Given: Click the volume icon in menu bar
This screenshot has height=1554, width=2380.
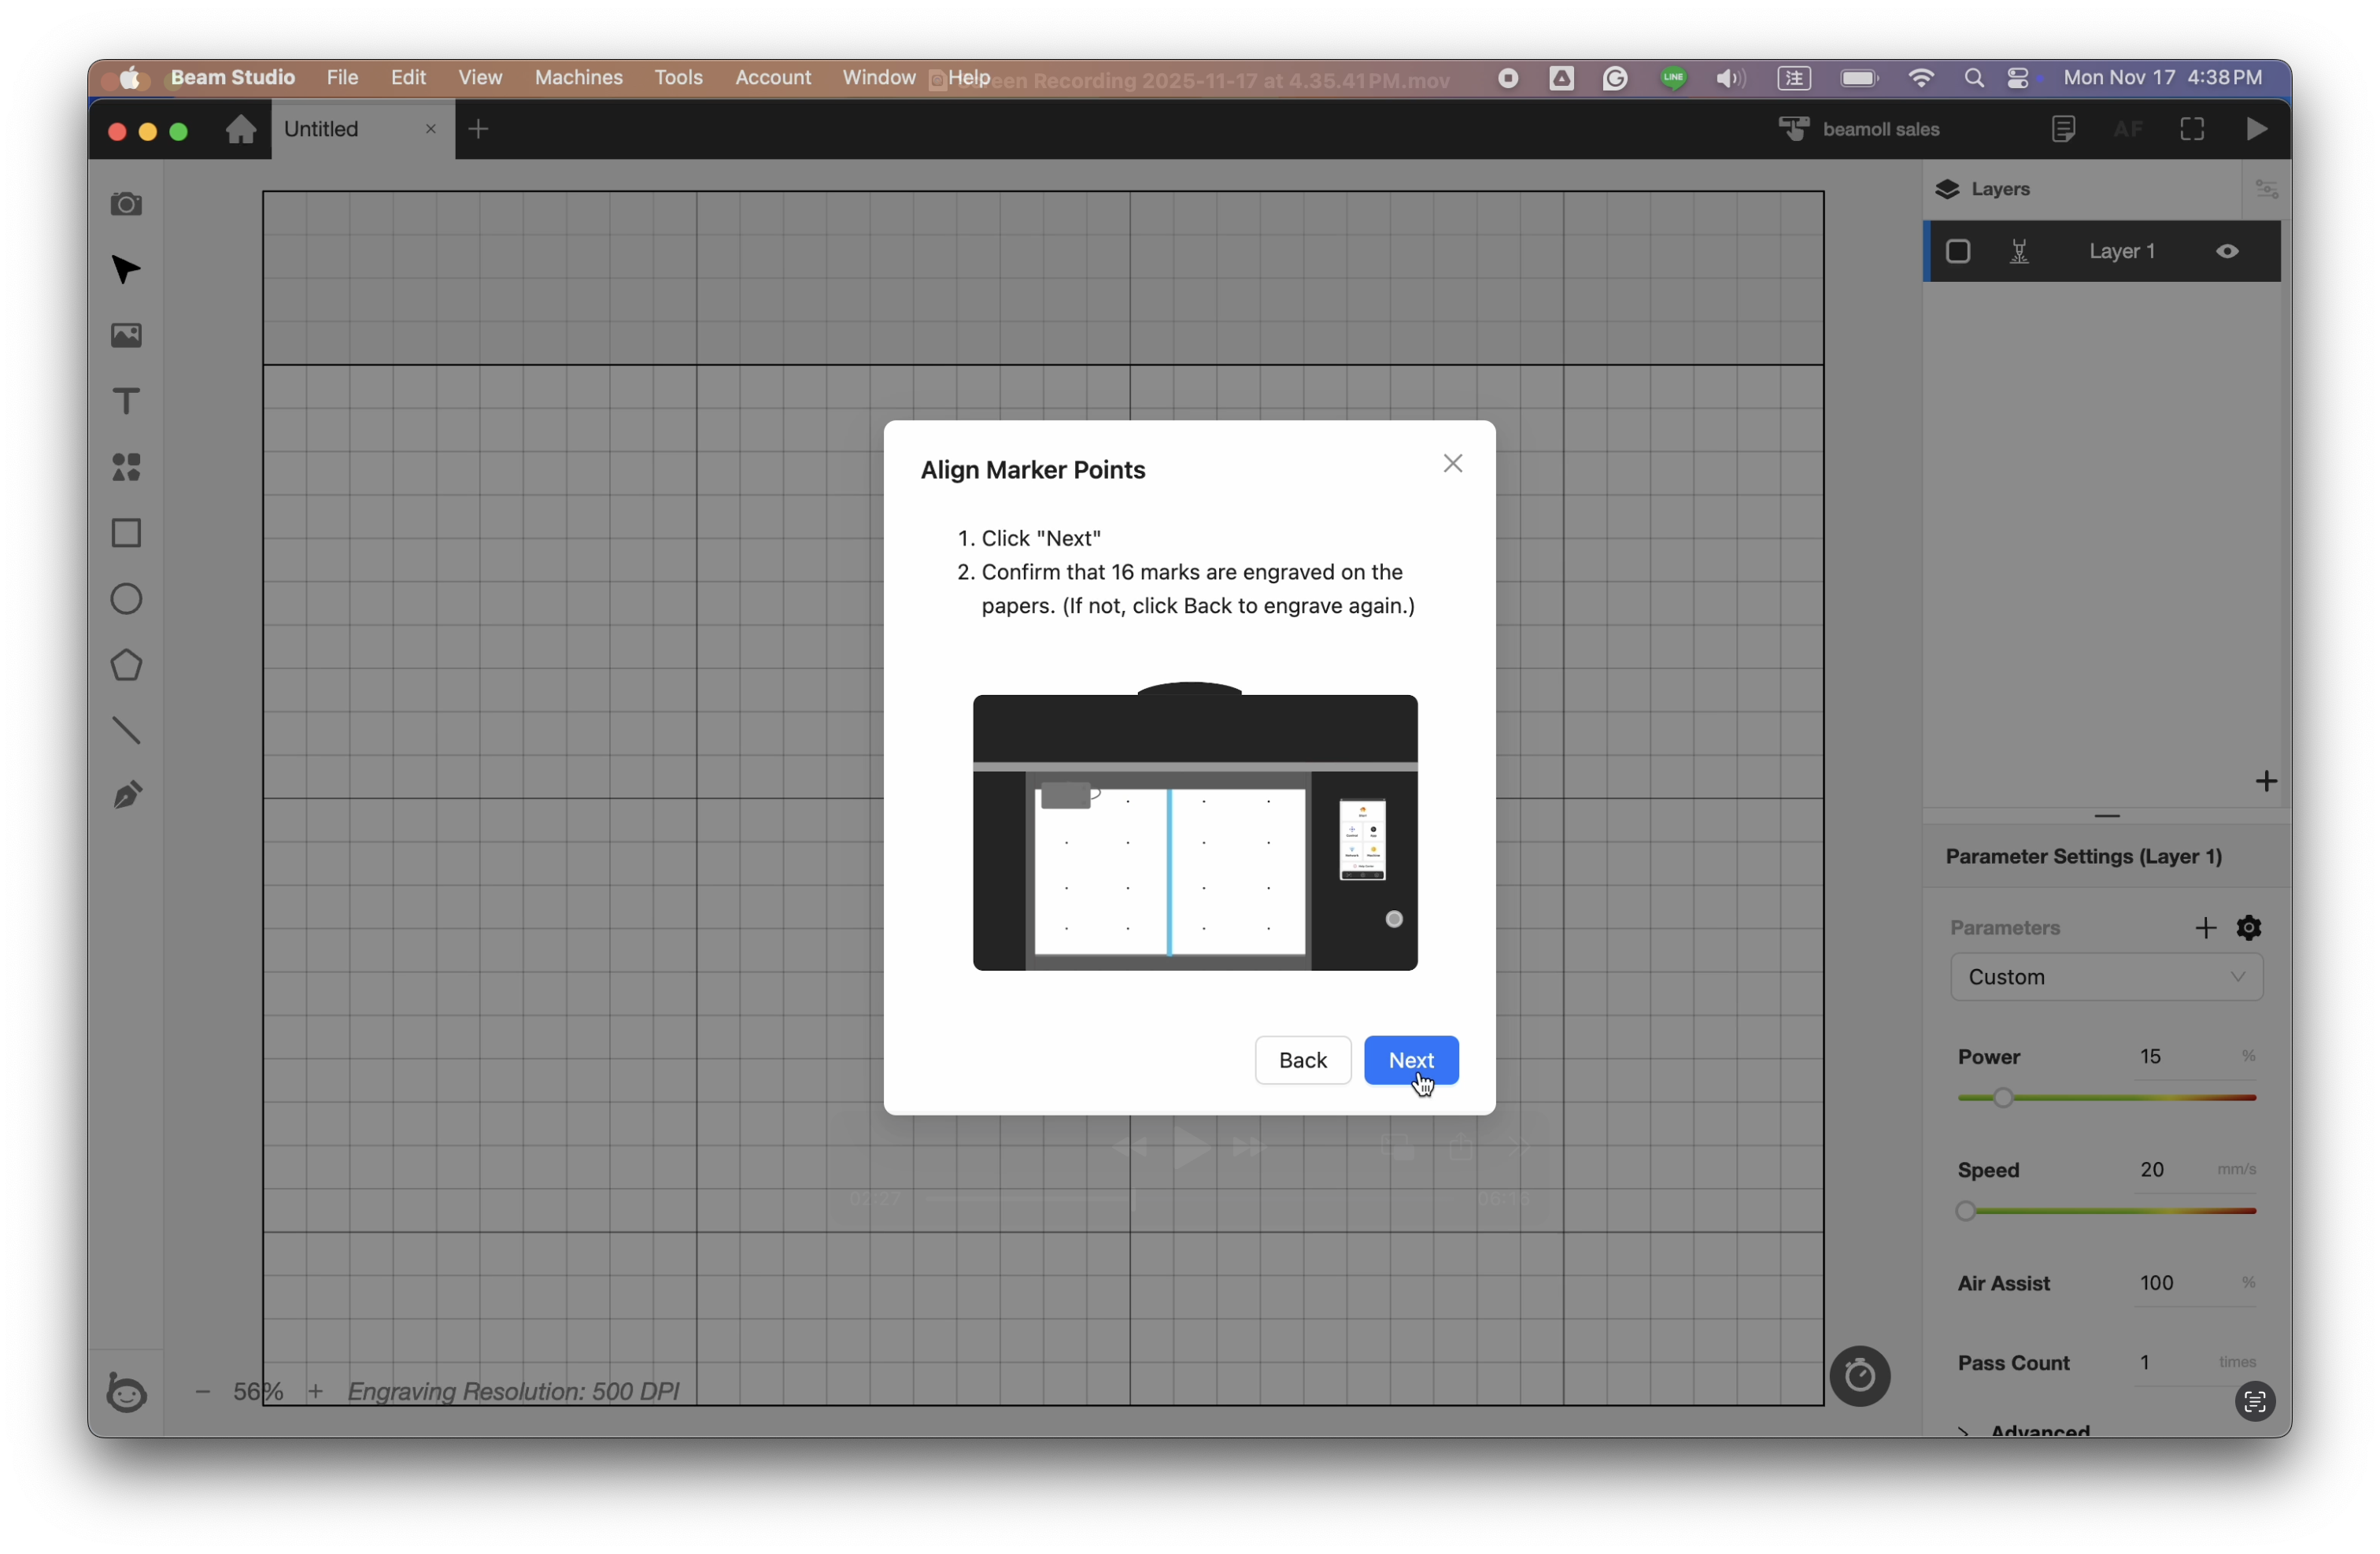Looking at the screenshot, I should coord(1730,78).
